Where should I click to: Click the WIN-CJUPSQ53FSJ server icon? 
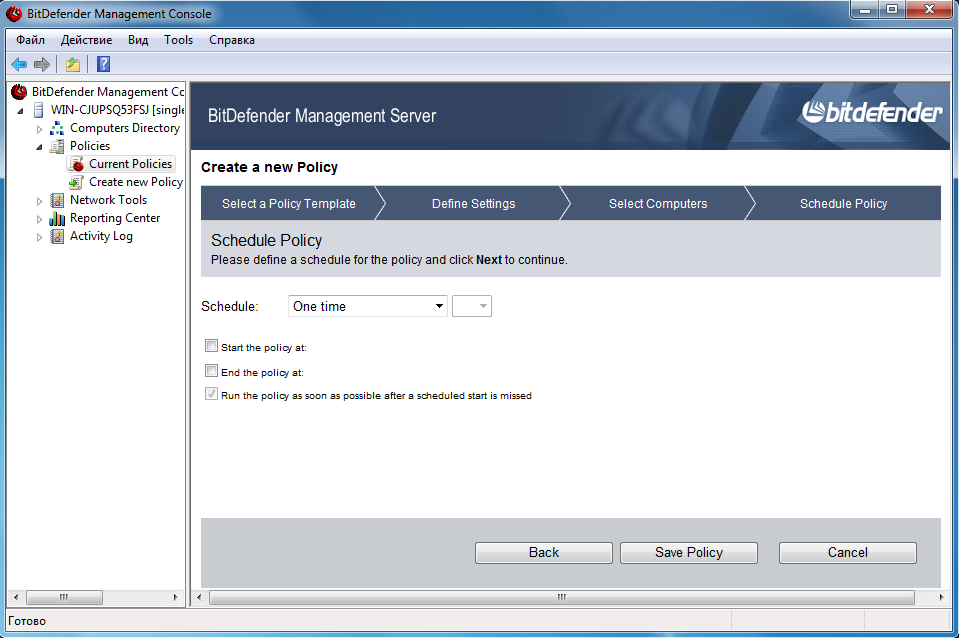(39, 110)
